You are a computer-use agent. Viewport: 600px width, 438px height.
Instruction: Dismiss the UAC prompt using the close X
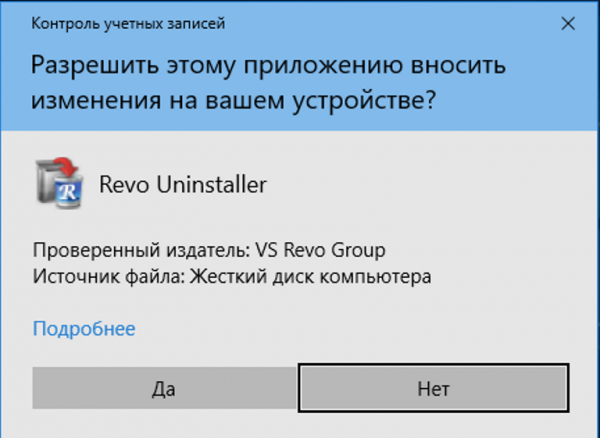568,24
